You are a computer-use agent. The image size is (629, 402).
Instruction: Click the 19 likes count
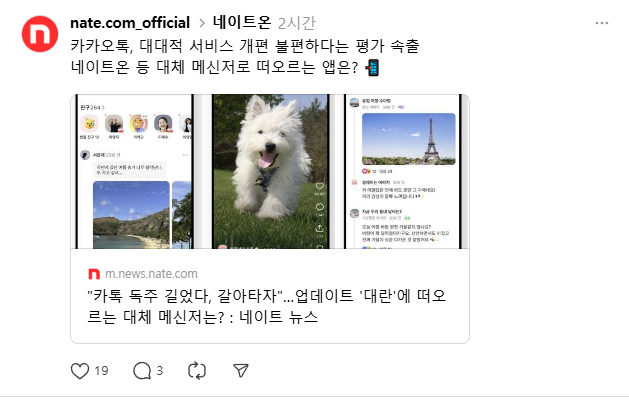click(x=101, y=371)
